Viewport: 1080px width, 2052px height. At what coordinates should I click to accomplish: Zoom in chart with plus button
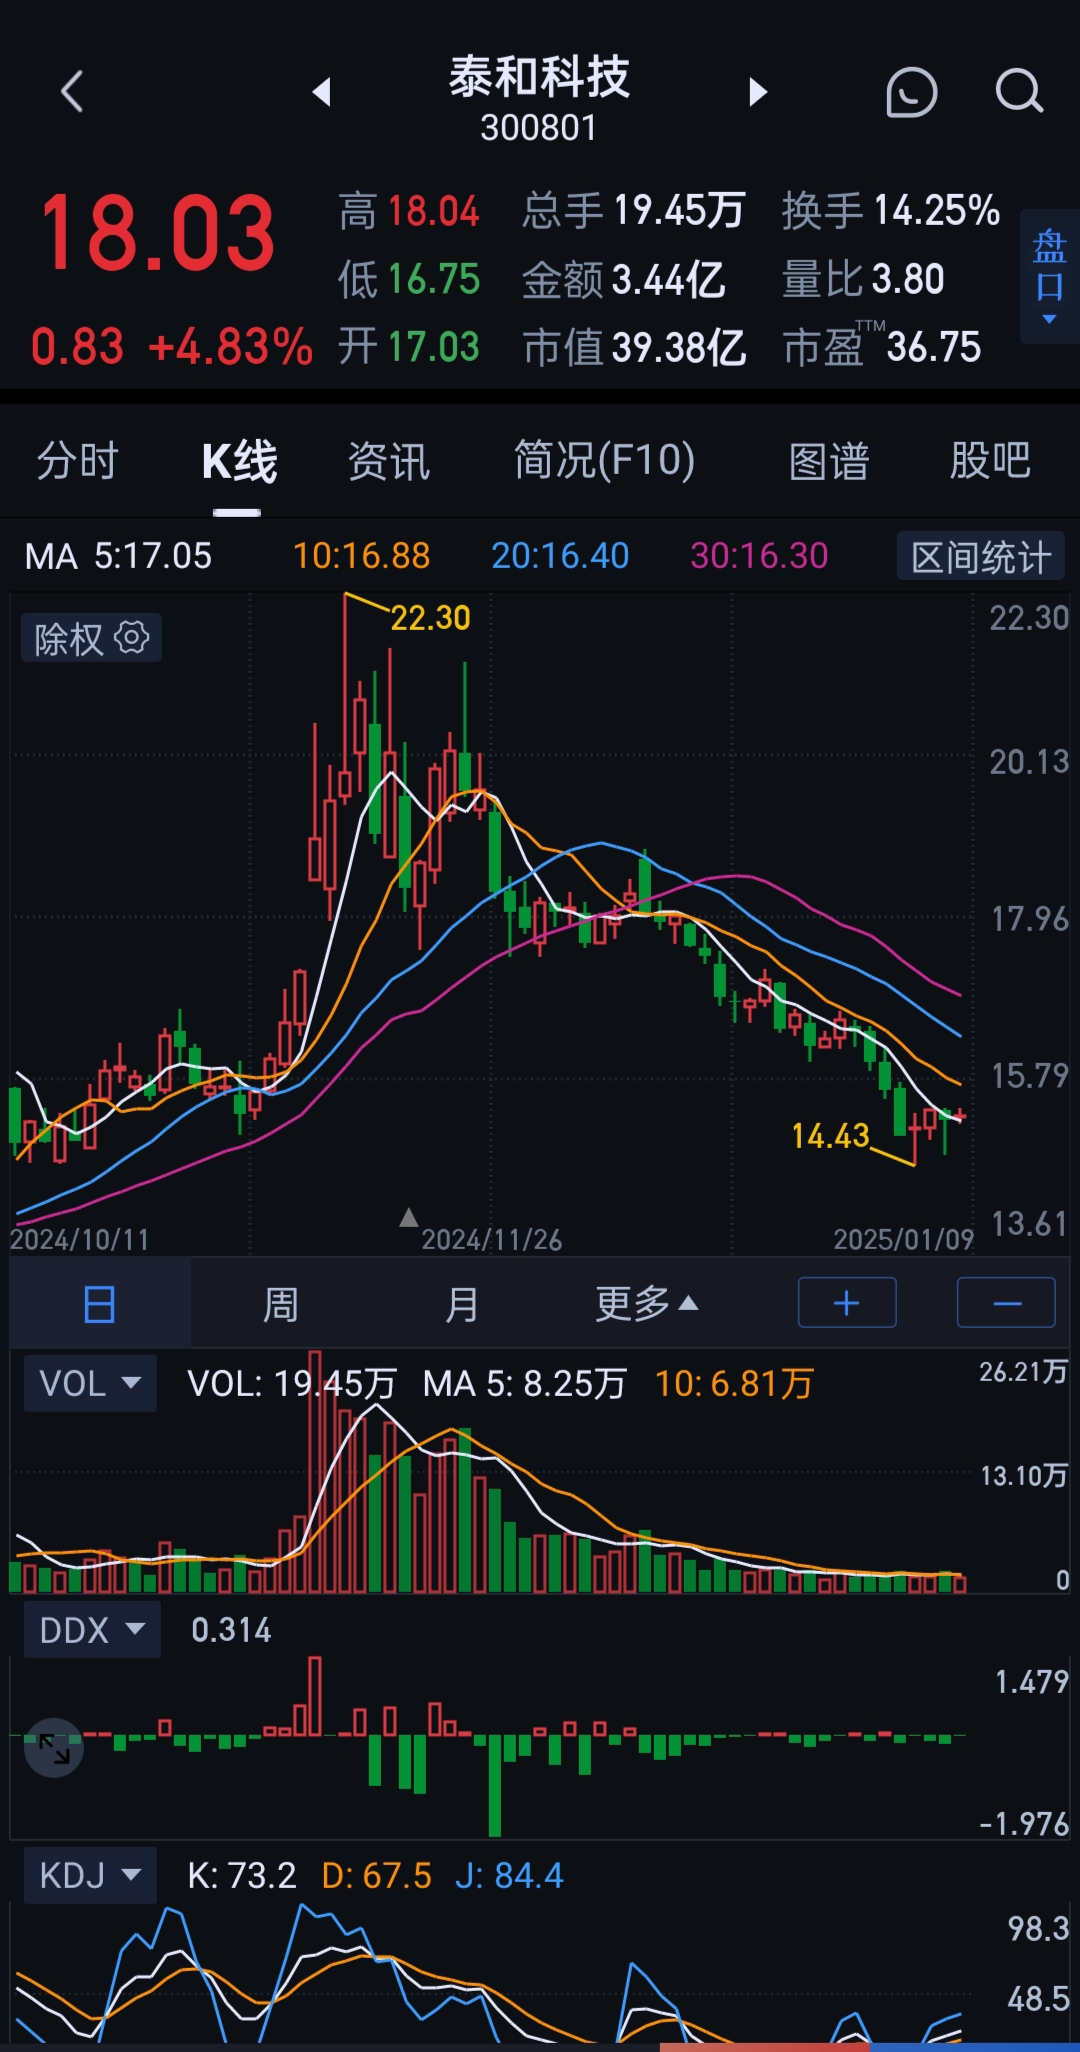pos(847,1303)
